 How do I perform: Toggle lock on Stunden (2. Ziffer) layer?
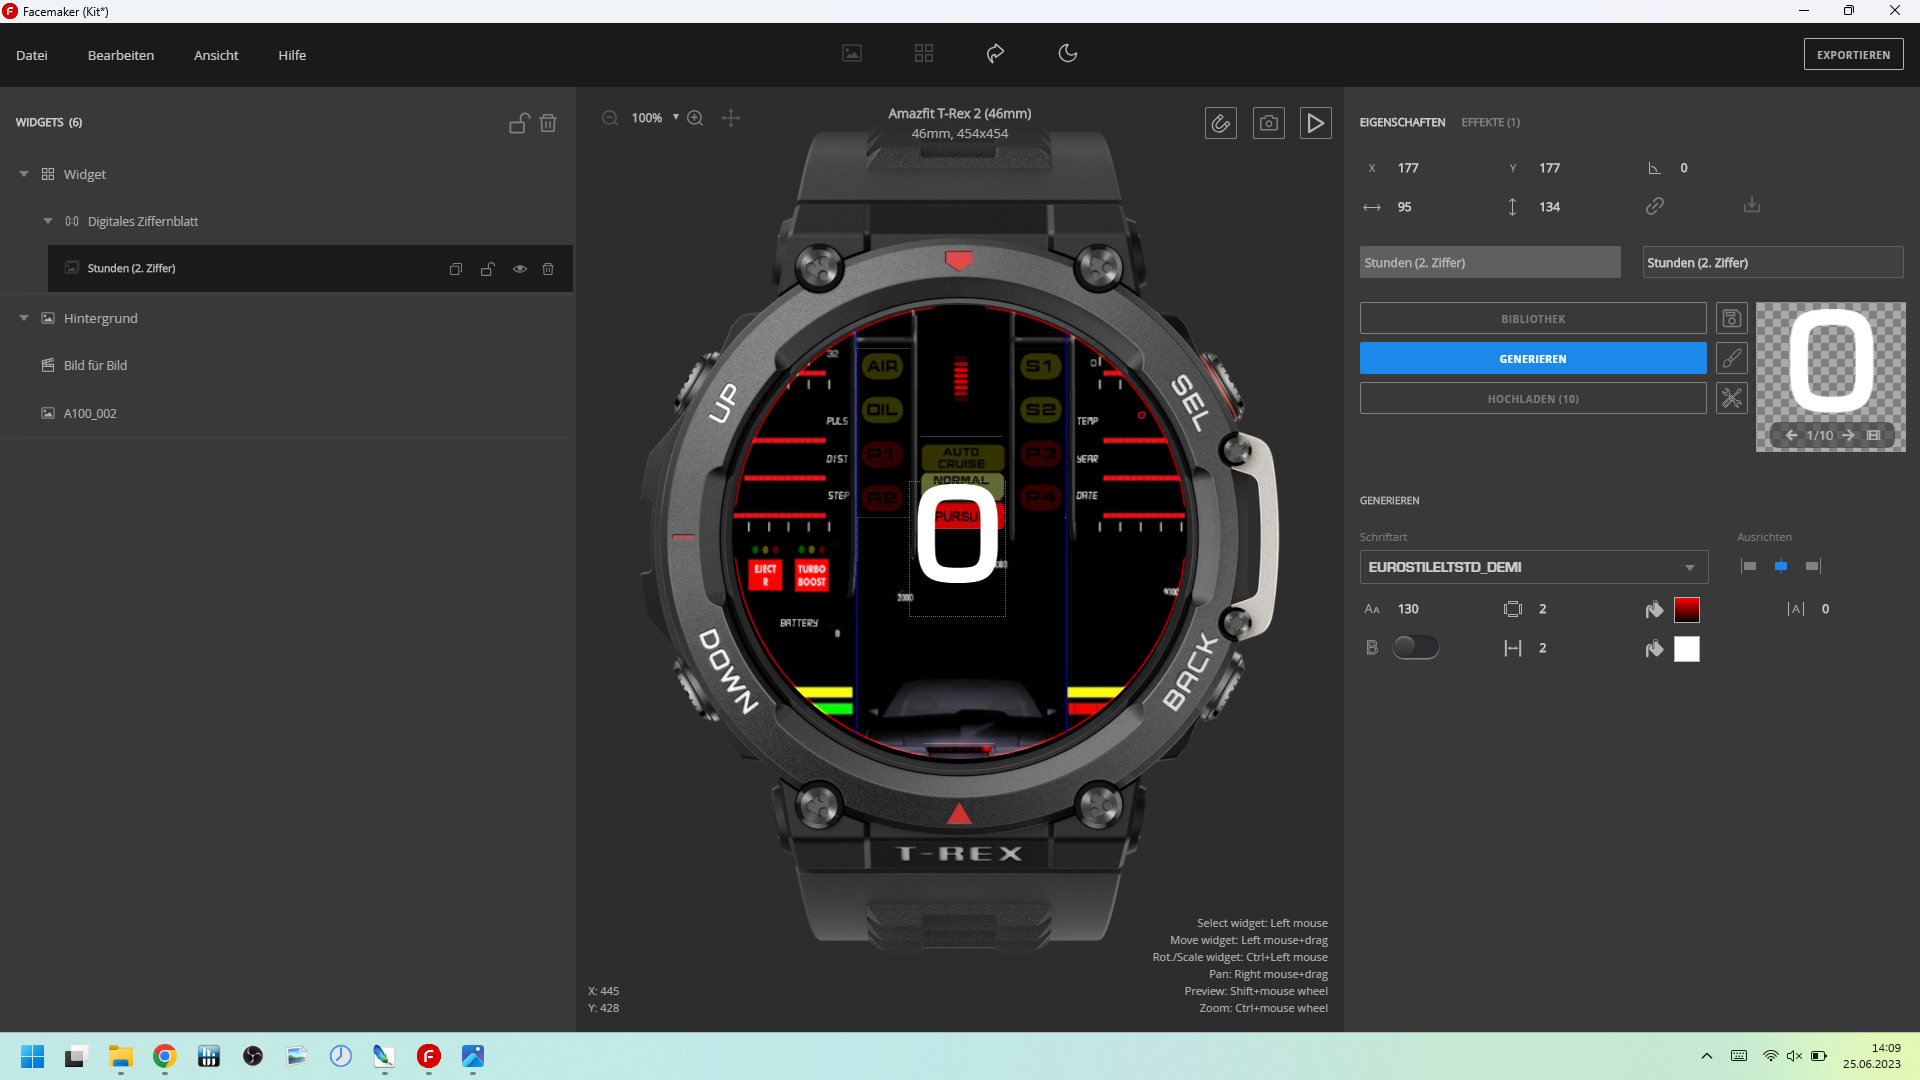click(488, 269)
